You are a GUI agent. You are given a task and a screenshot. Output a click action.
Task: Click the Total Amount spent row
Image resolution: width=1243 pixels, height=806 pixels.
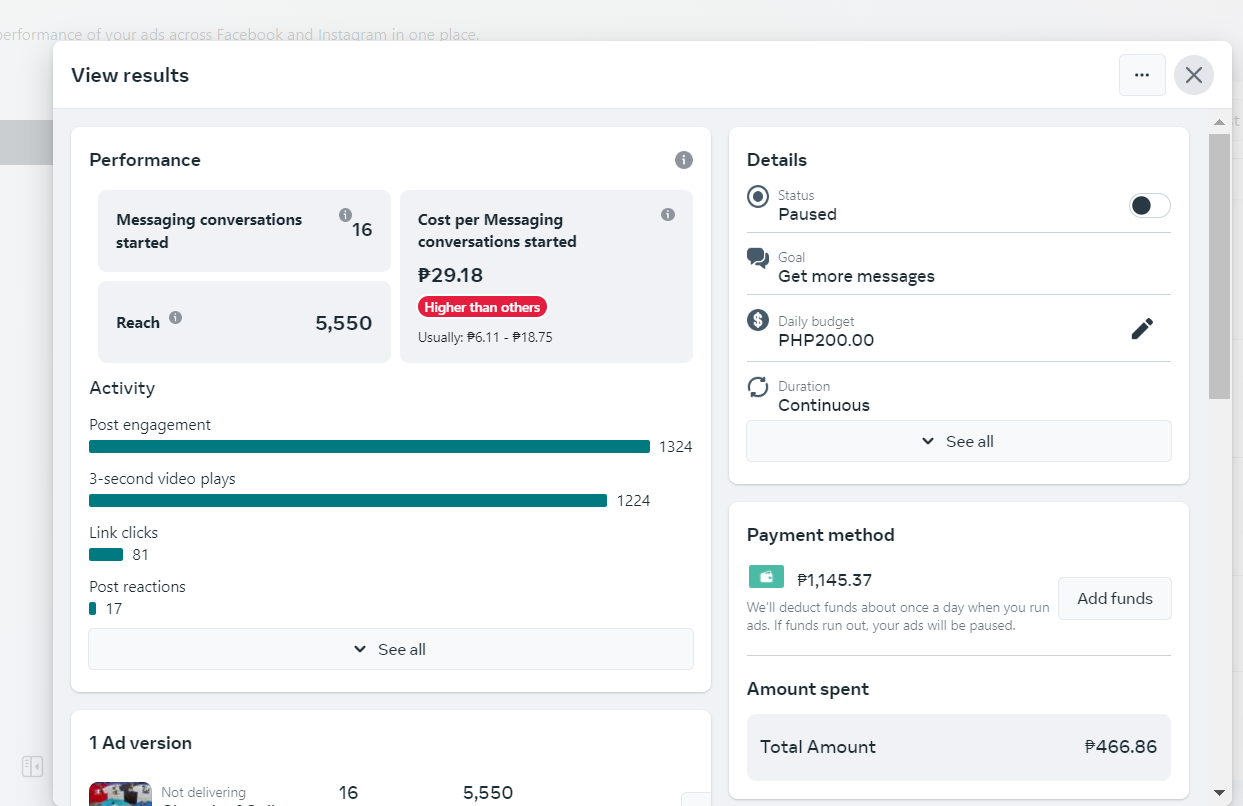click(958, 747)
